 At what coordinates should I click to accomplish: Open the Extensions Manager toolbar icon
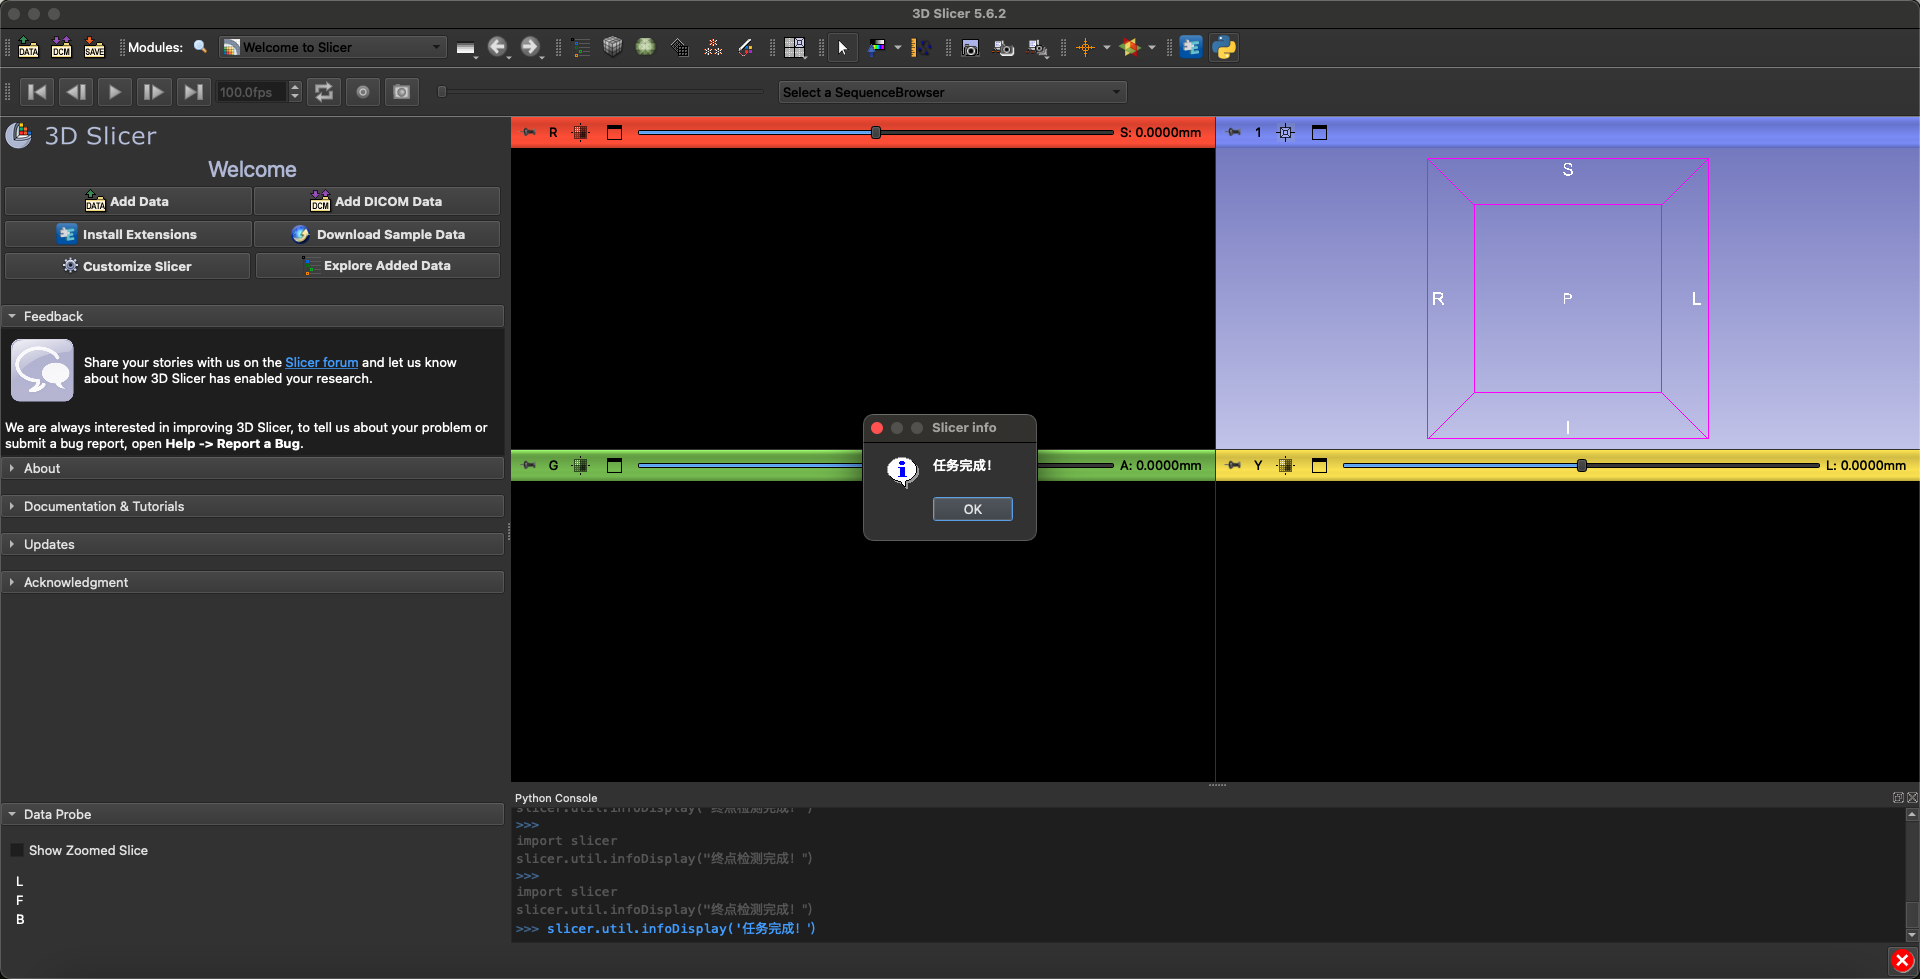coord(1191,47)
